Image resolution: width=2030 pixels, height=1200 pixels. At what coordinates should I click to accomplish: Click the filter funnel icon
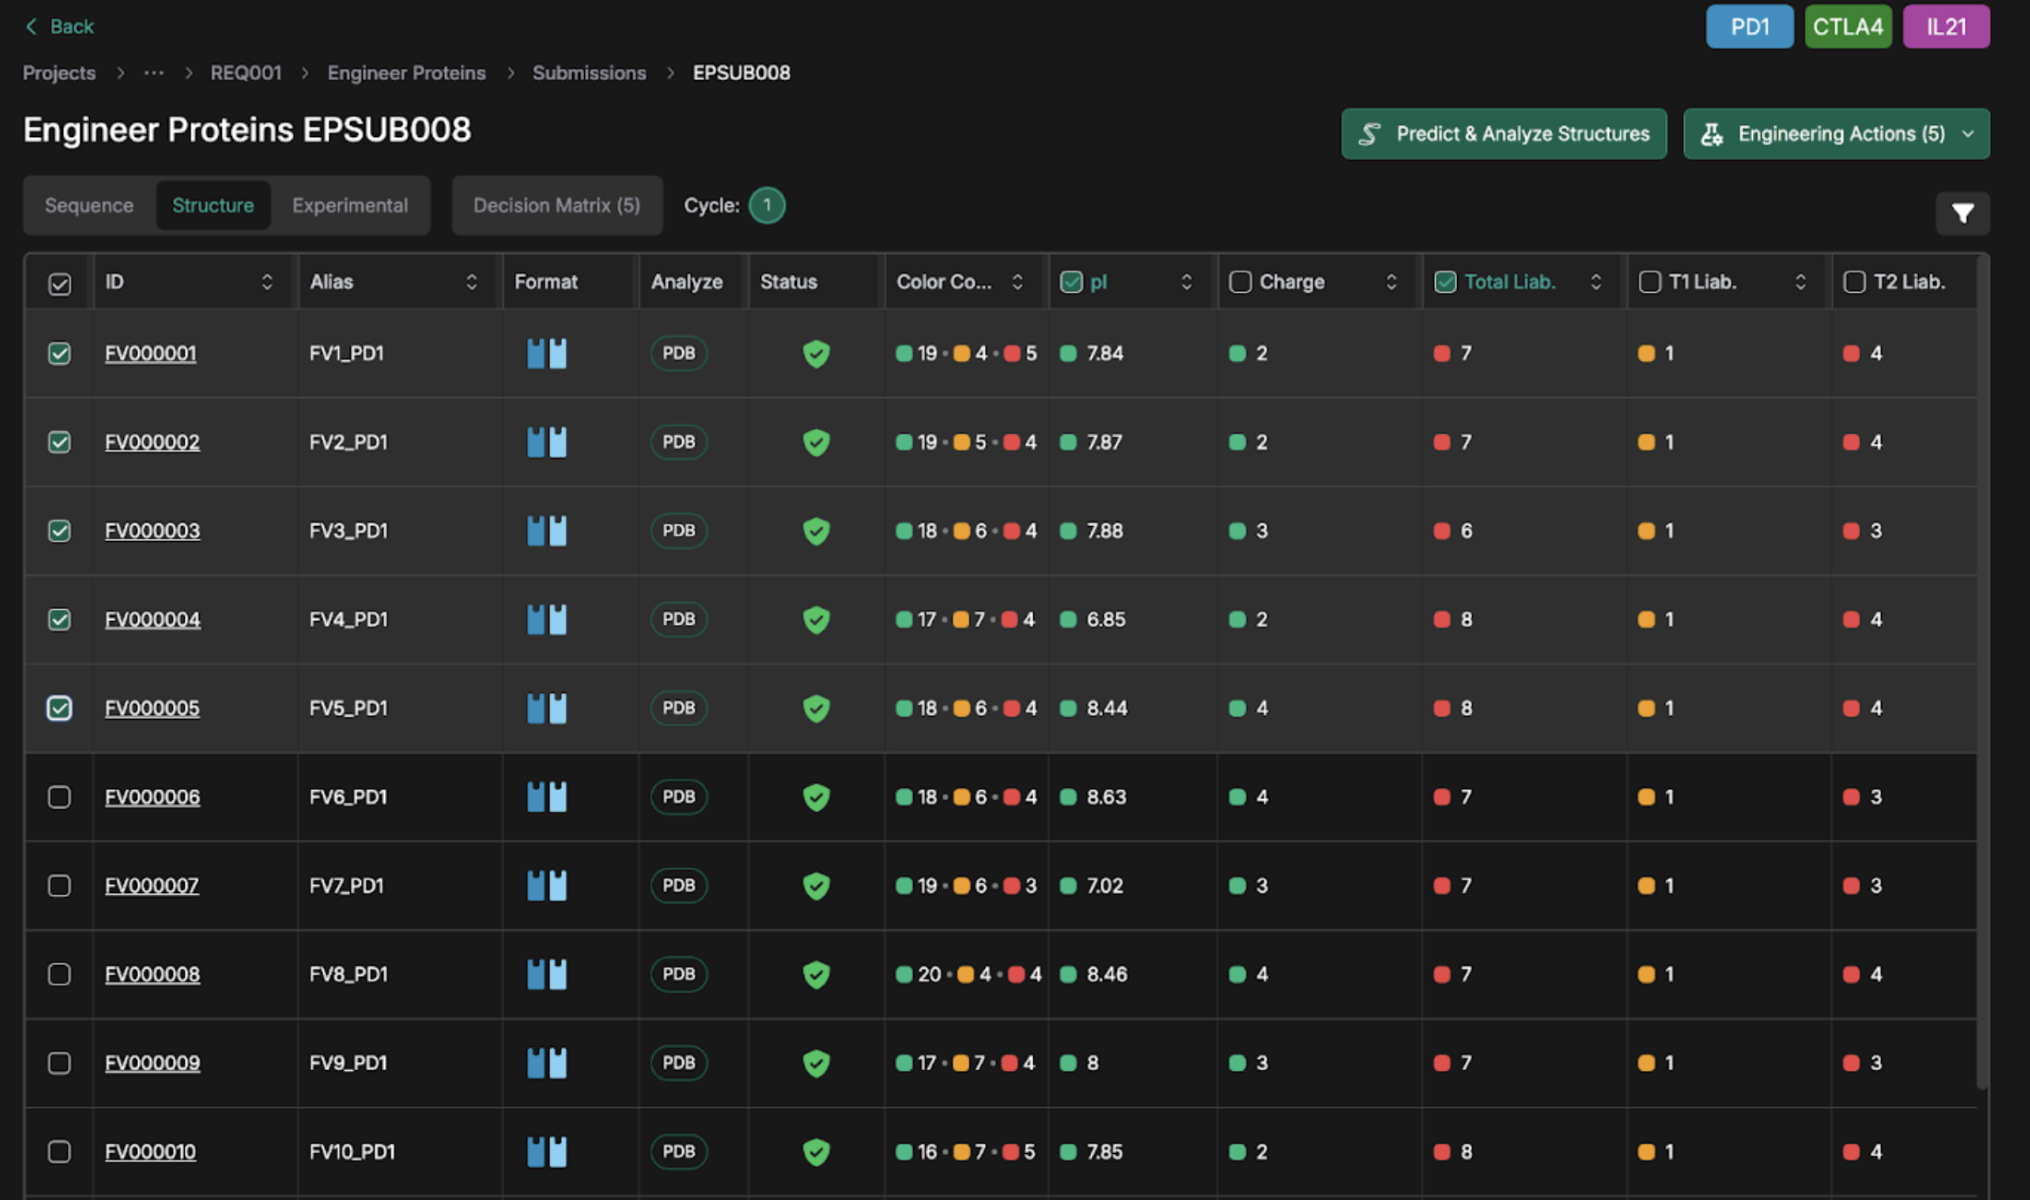coord(1962,213)
